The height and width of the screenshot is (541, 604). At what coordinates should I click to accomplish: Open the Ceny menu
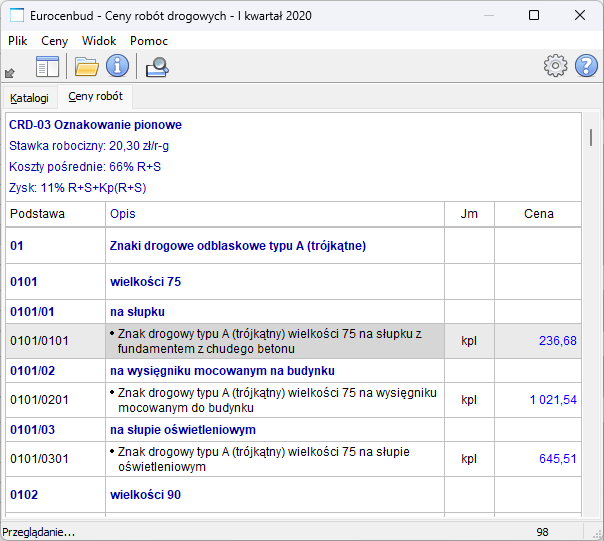[55, 41]
